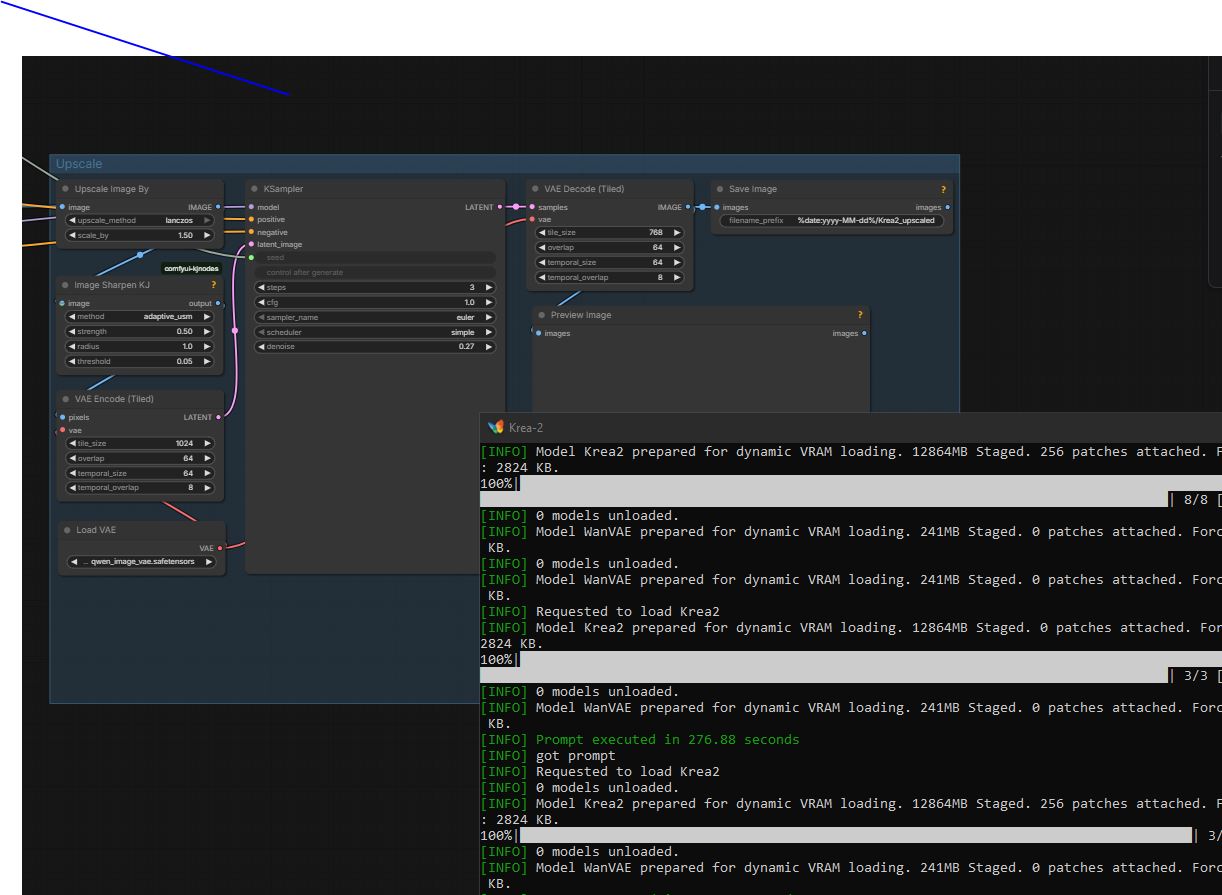
Task: Select the Preview Image node title
Action: [581, 315]
